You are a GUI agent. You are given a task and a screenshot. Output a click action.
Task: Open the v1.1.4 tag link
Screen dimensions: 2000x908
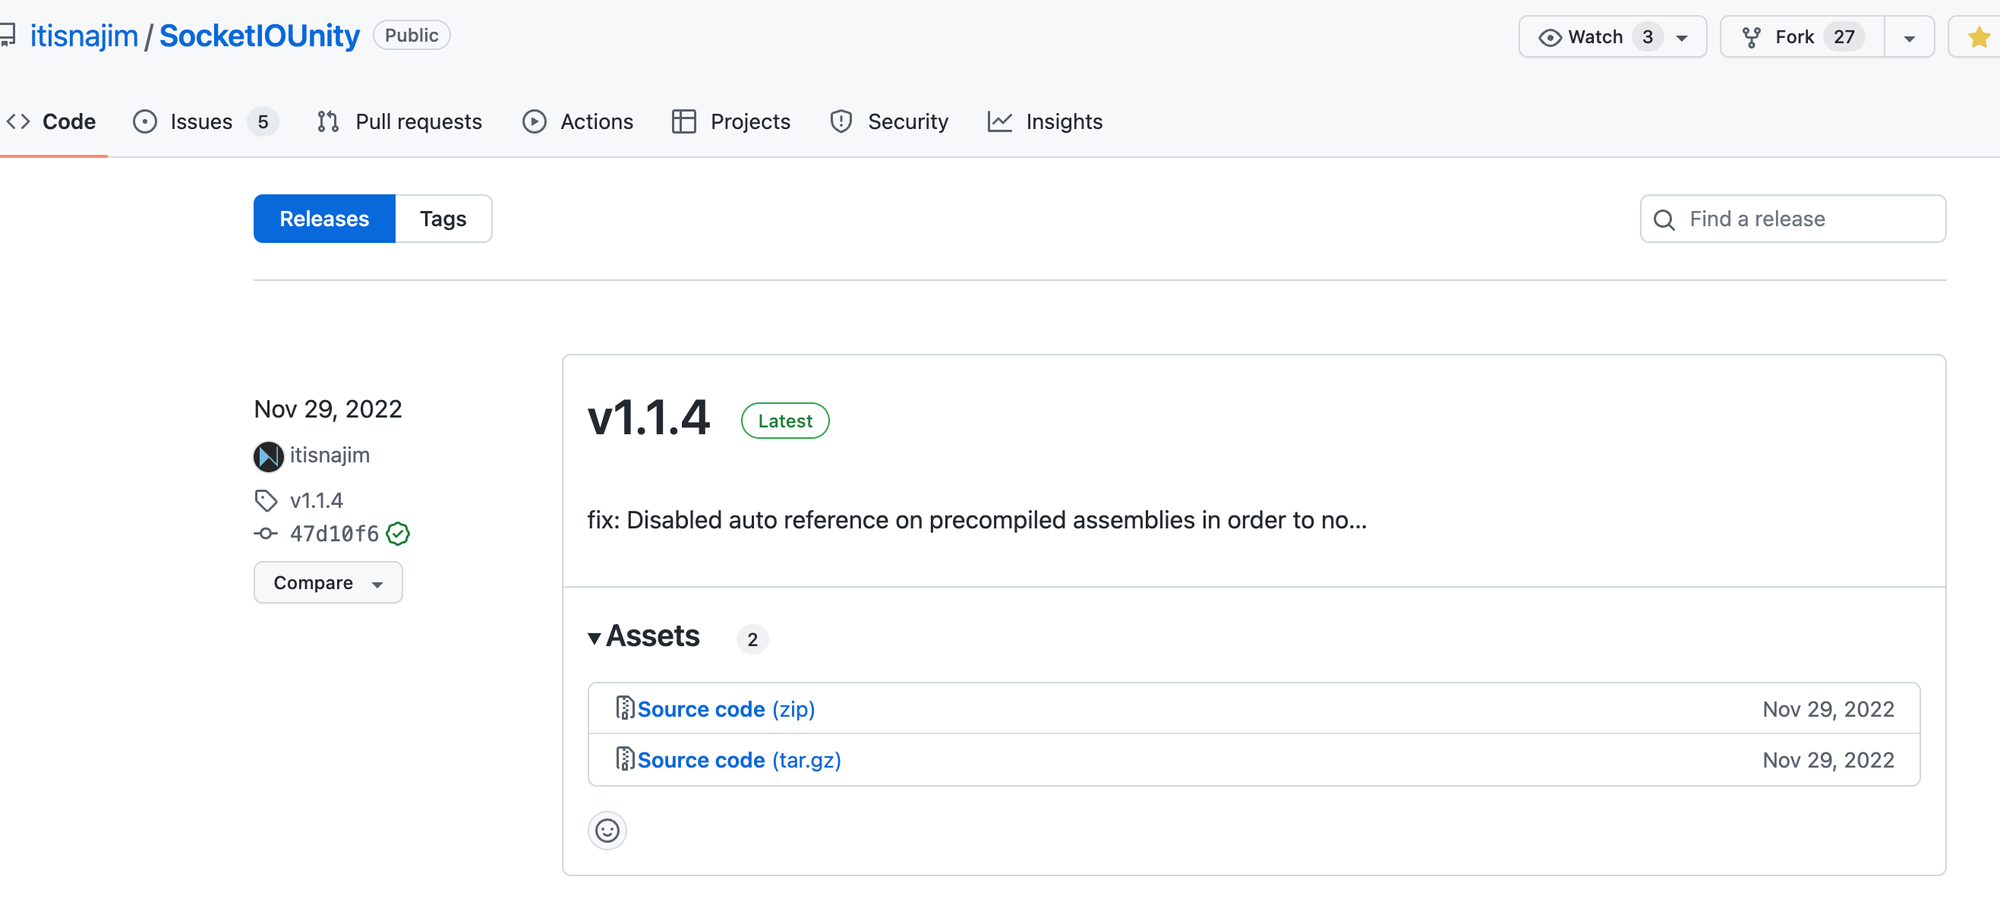316,500
